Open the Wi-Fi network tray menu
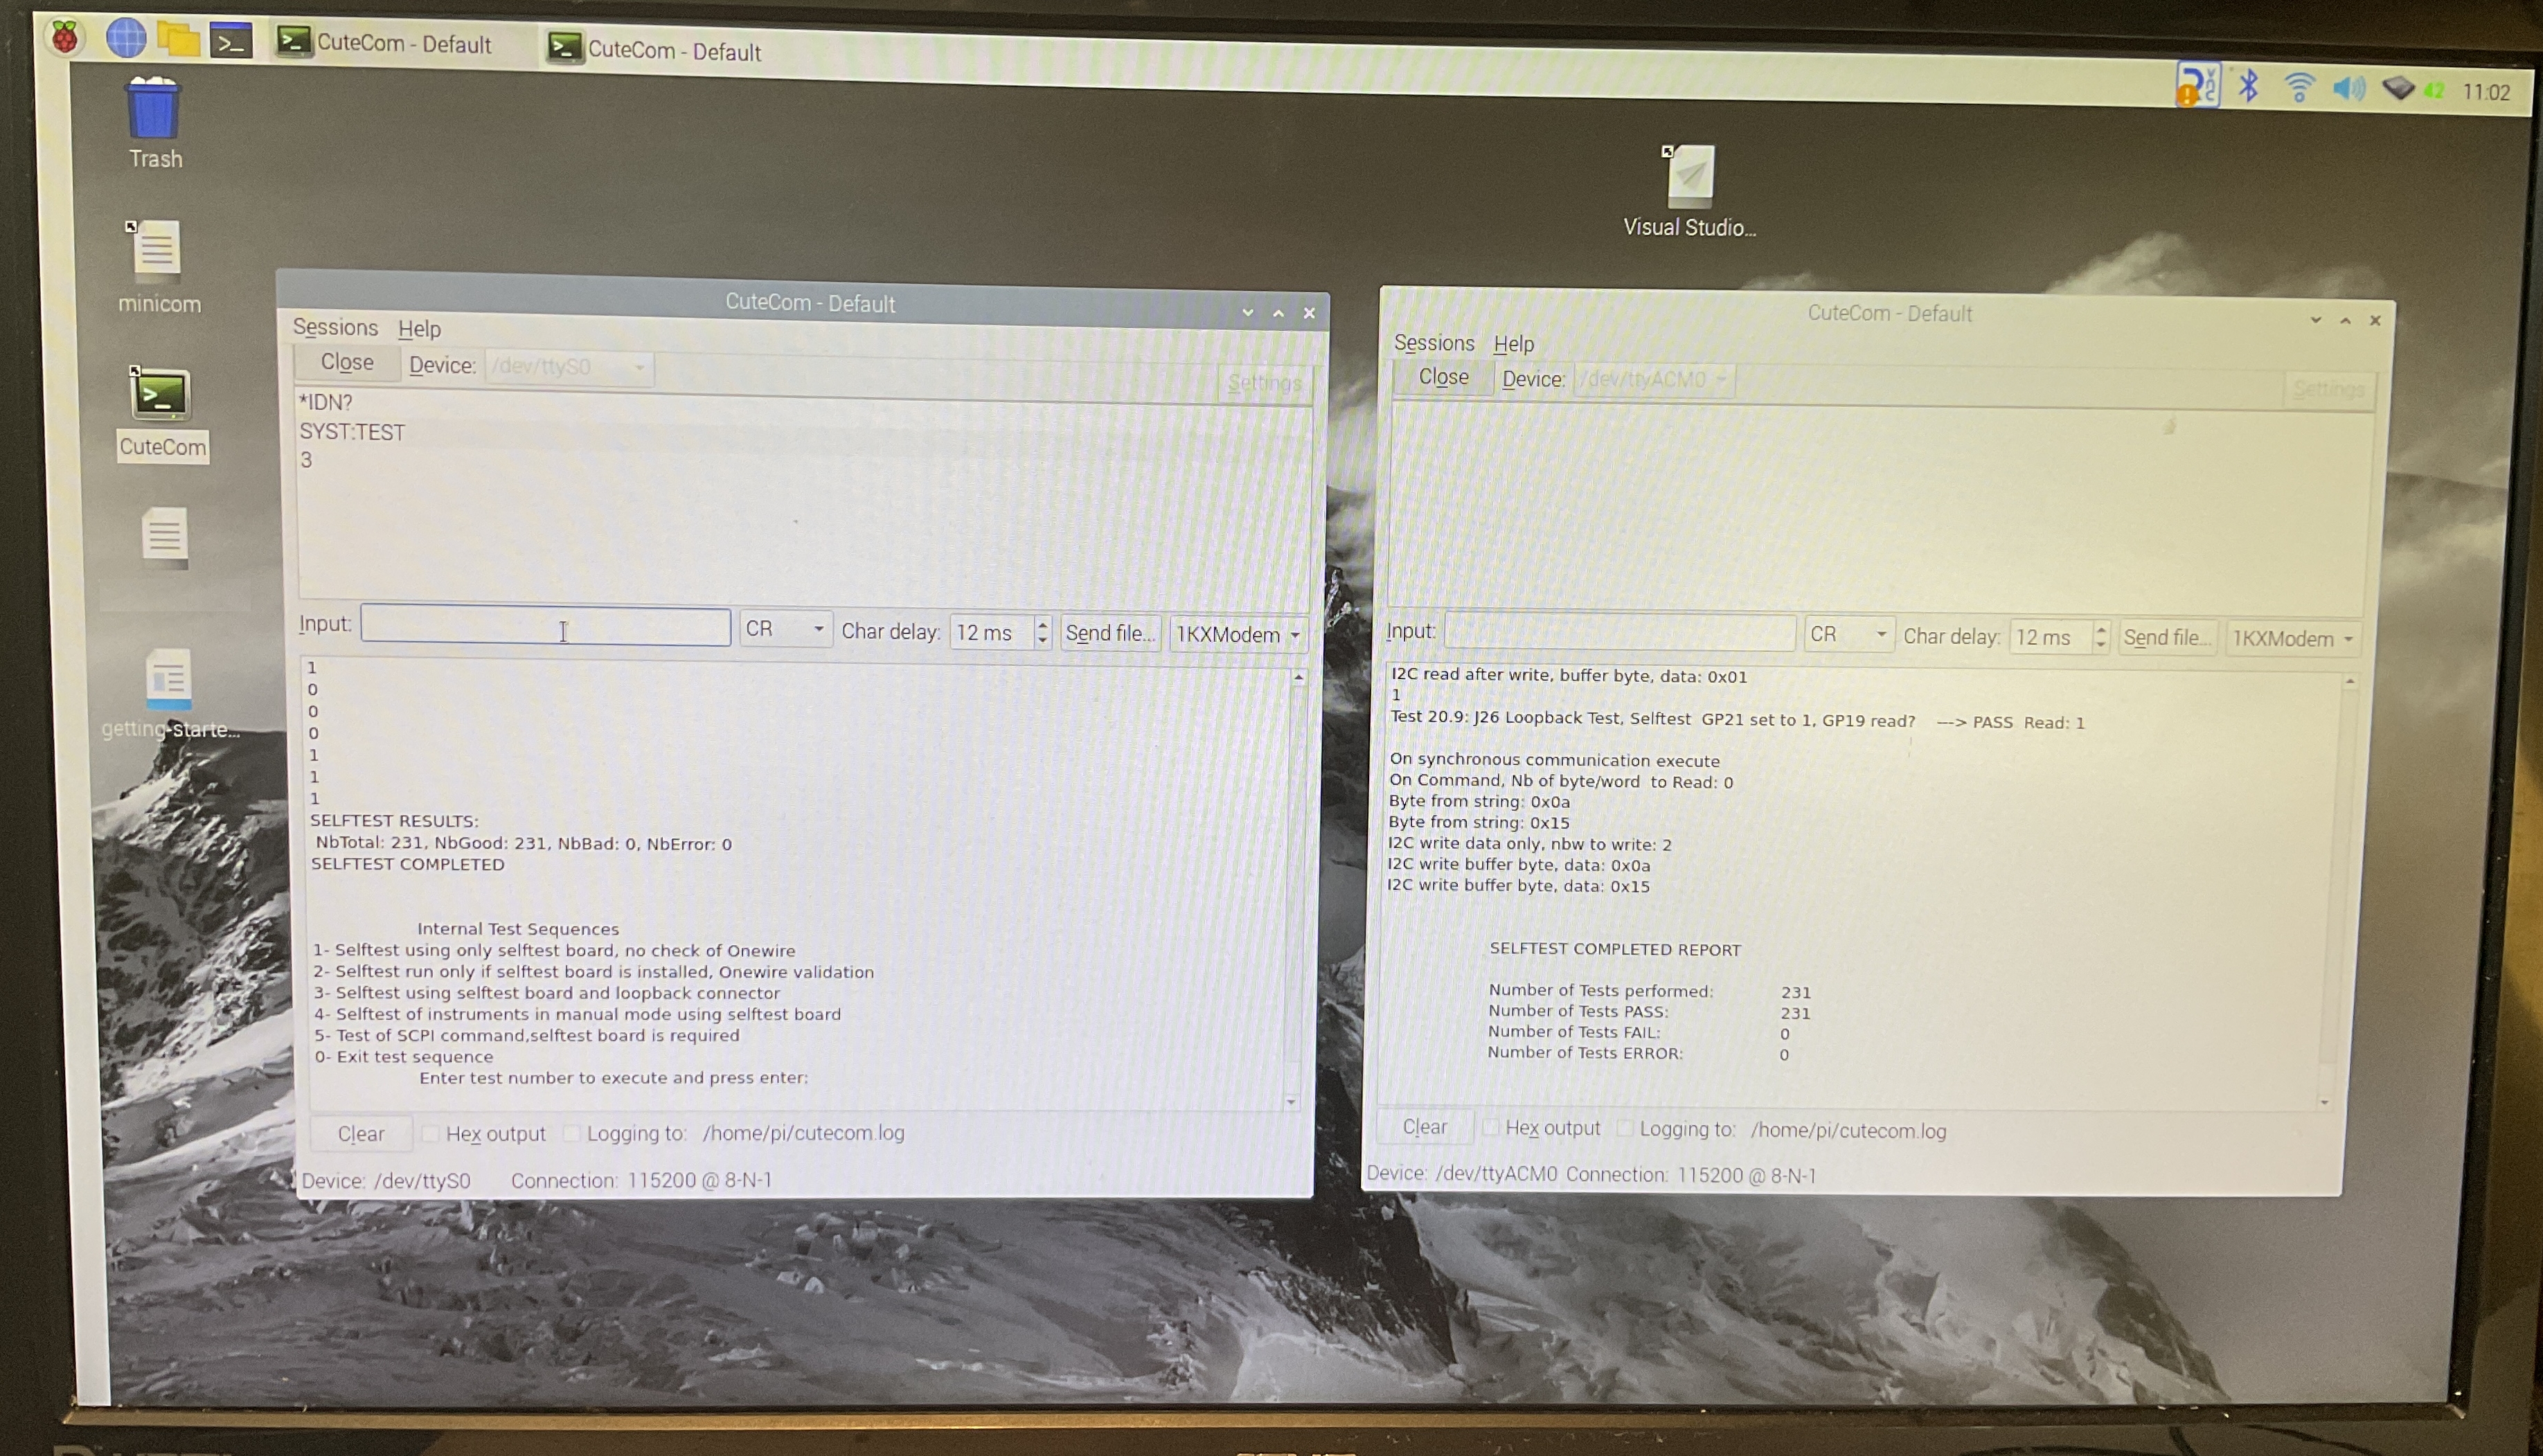This screenshot has height=1456, width=2543. [2299, 88]
